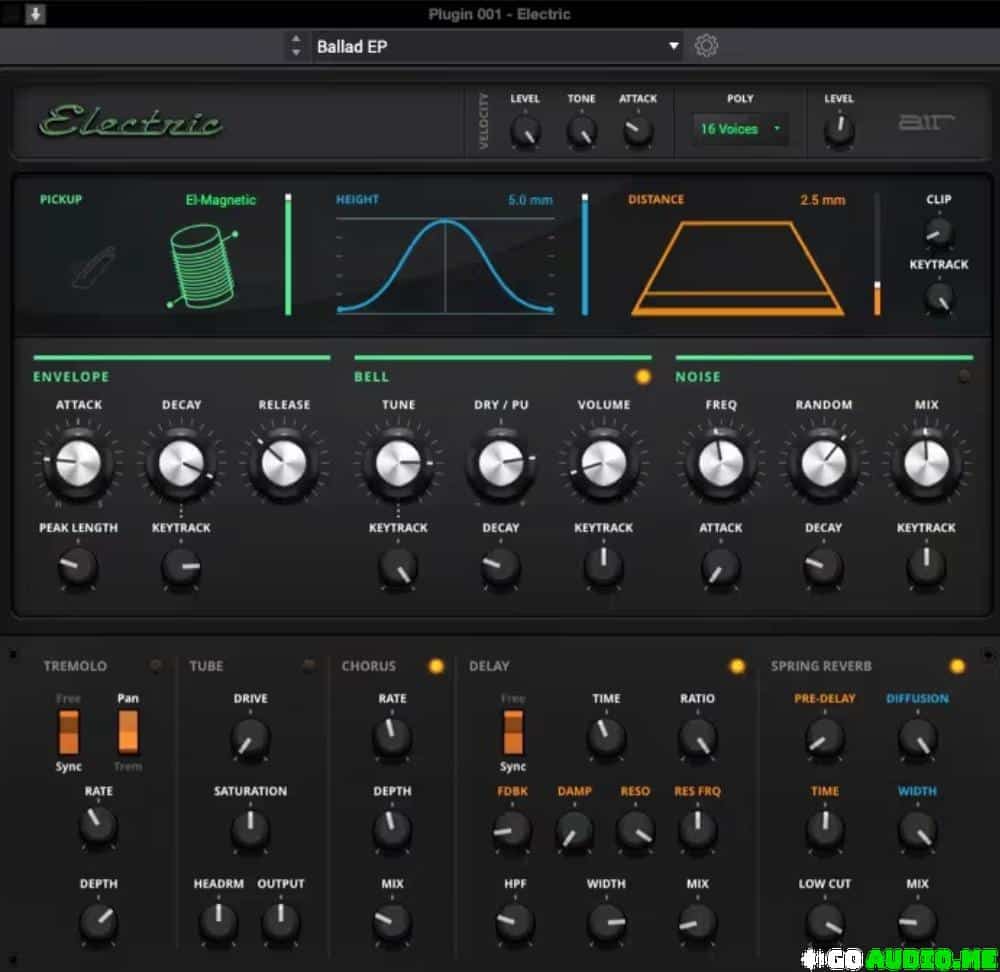
Task: Click the orange Distance slider
Action: (878, 254)
